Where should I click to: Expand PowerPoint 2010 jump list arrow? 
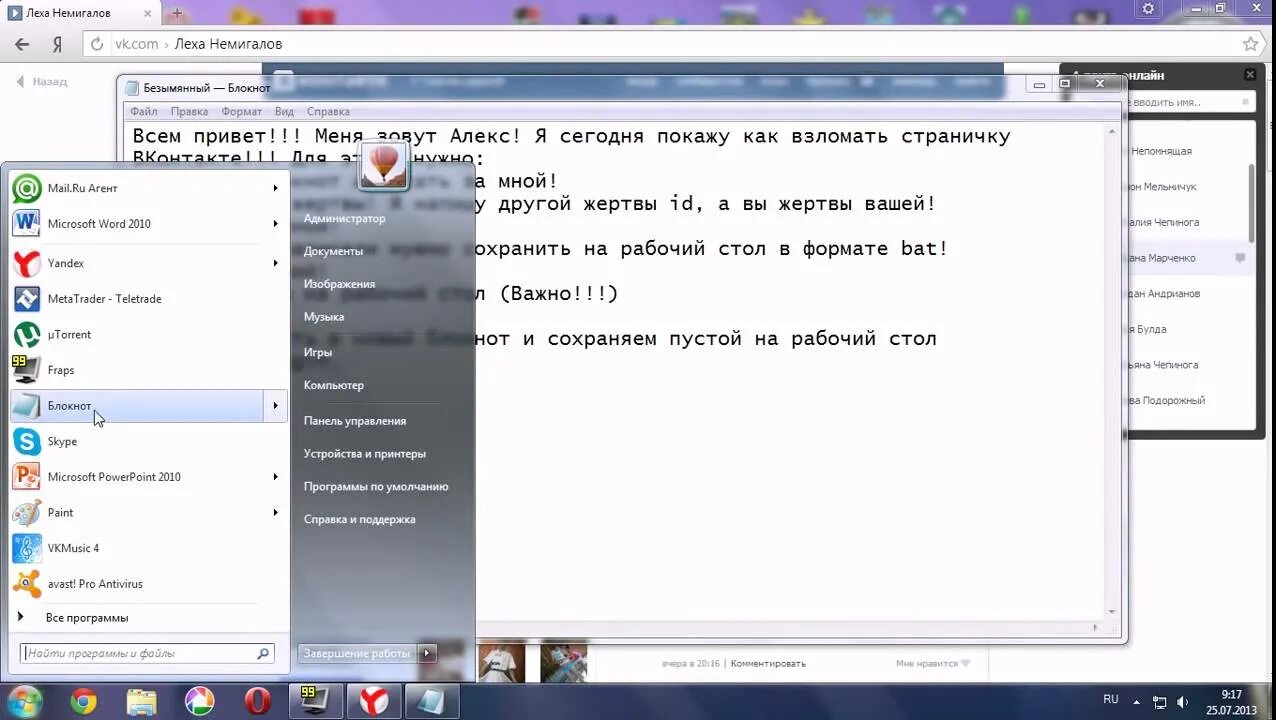pyautogui.click(x=275, y=477)
